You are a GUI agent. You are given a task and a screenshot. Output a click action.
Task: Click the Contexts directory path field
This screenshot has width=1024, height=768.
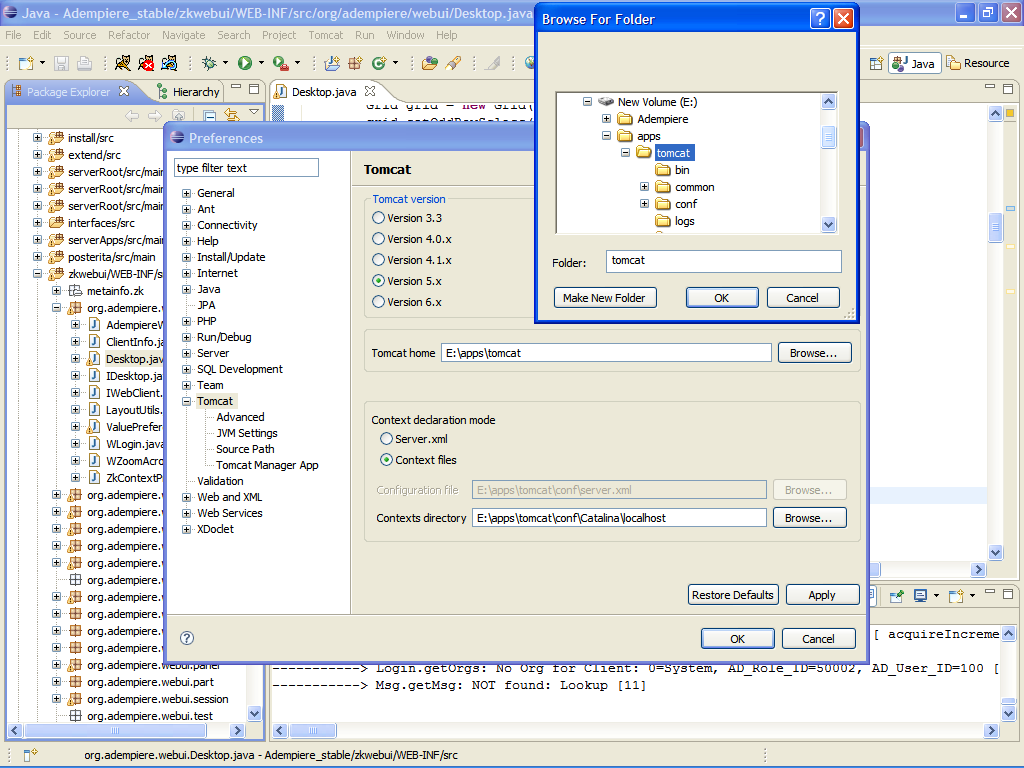click(619, 518)
